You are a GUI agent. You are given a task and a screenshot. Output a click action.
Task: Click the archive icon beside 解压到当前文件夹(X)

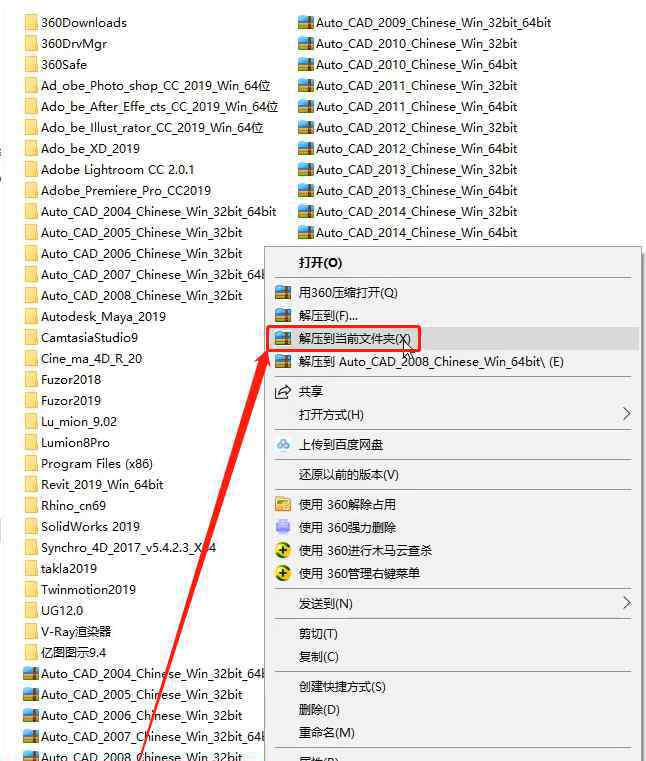(283, 338)
